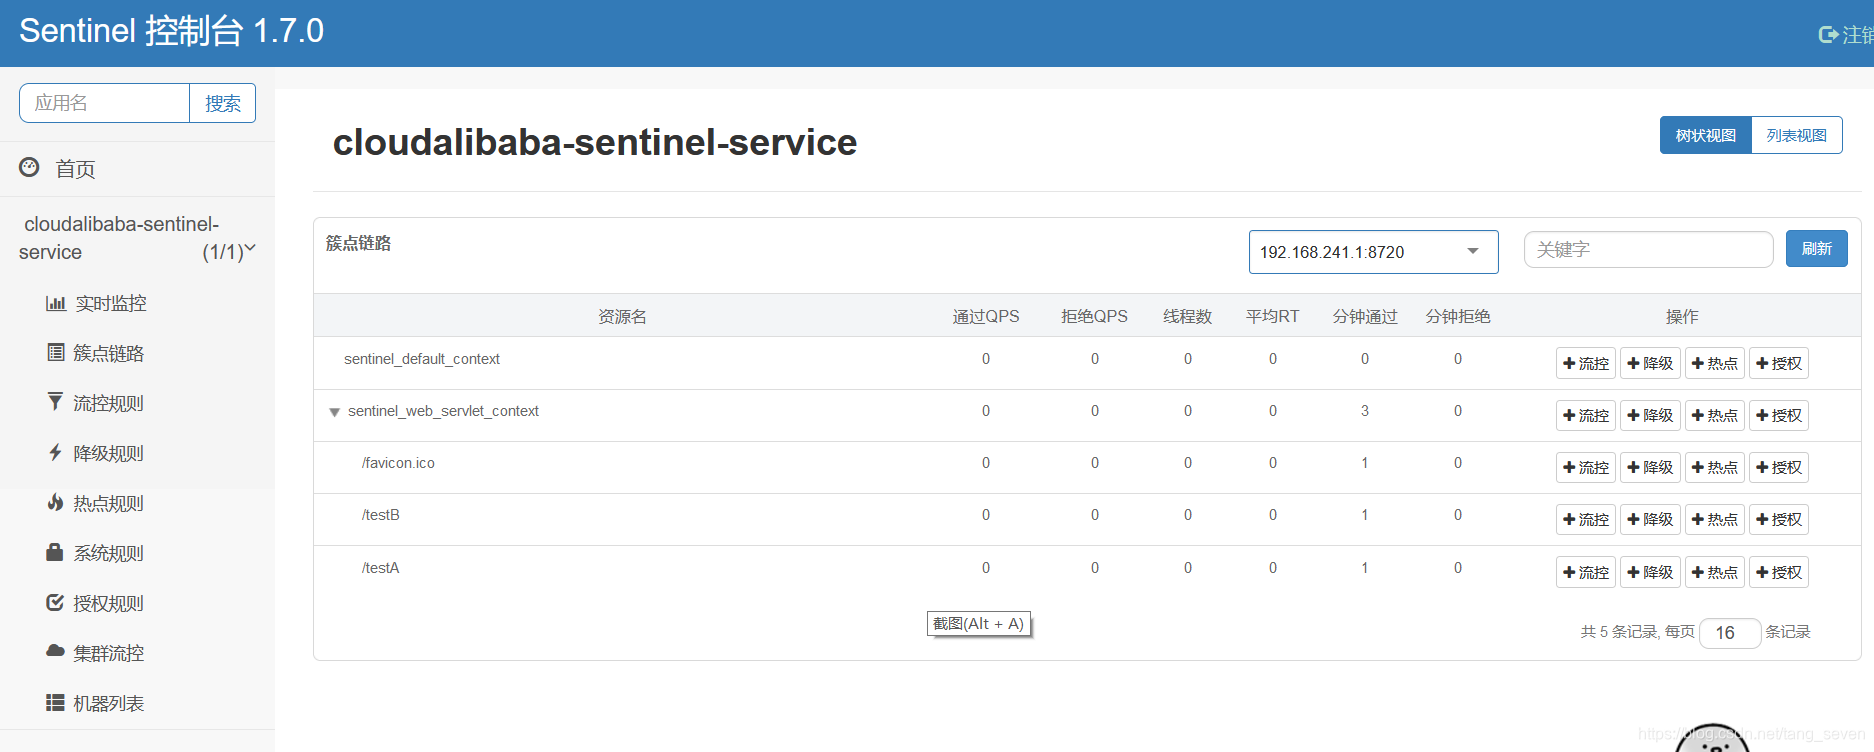Click the check-square icon for 授权规则
This screenshot has width=1874, height=752.
click(55, 602)
